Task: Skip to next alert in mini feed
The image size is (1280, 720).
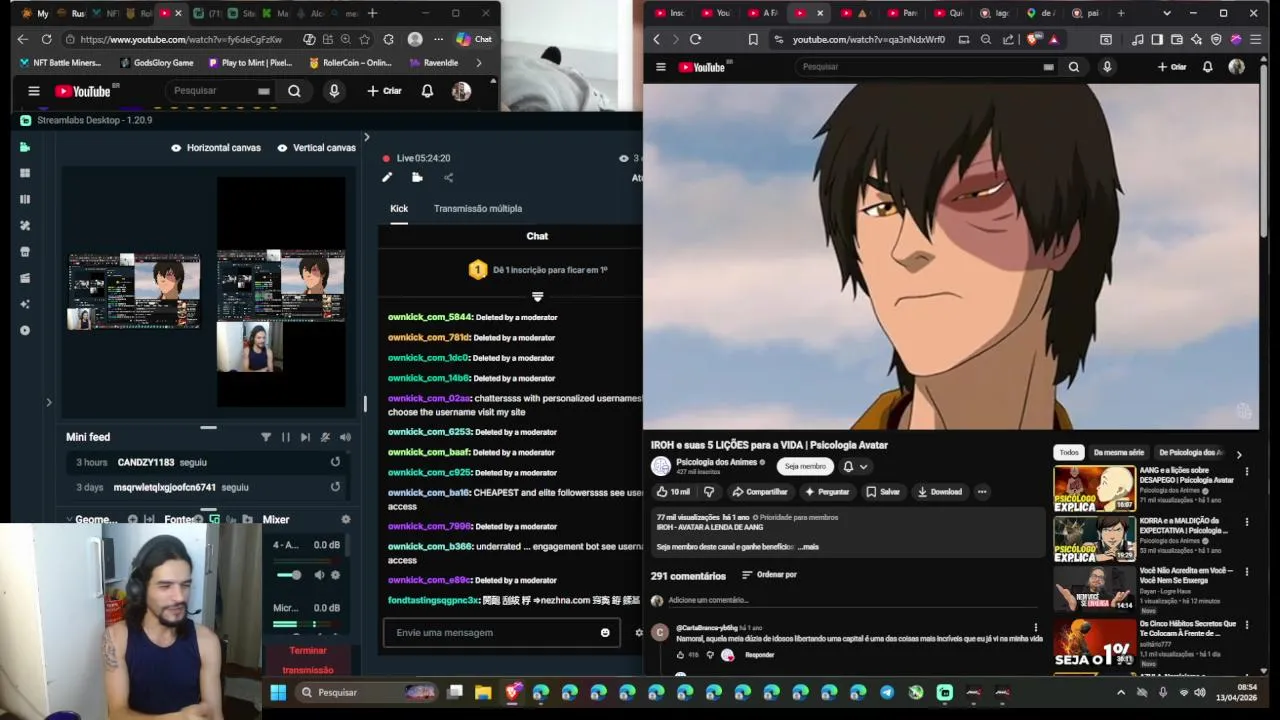Action: (x=305, y=437)
